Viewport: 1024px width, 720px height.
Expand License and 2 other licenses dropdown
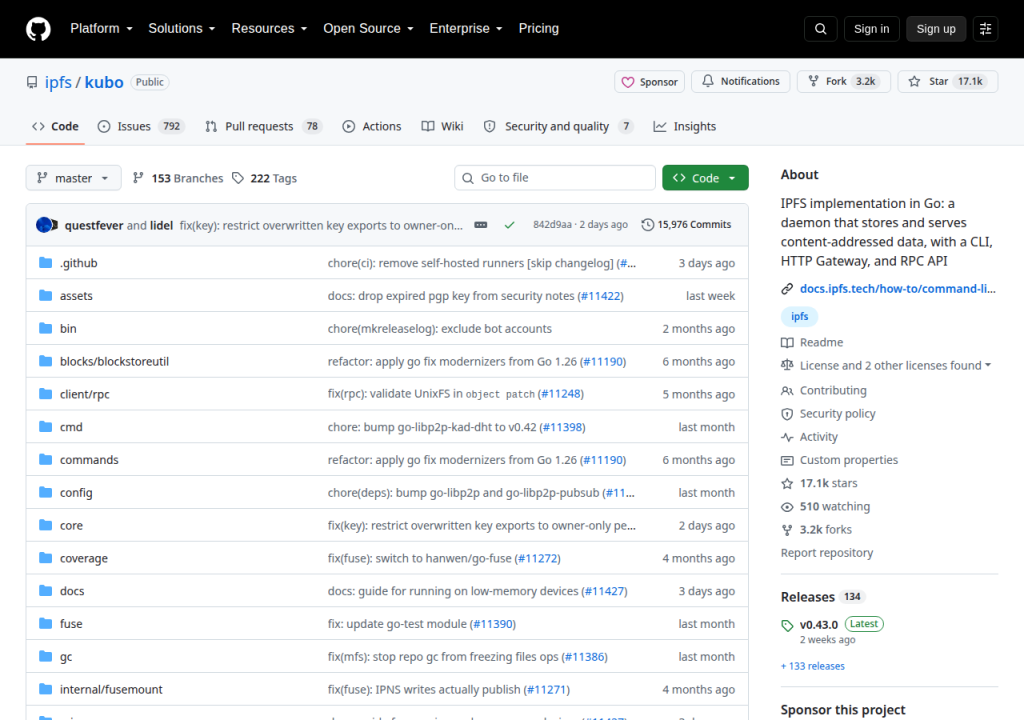coord(886,366)
